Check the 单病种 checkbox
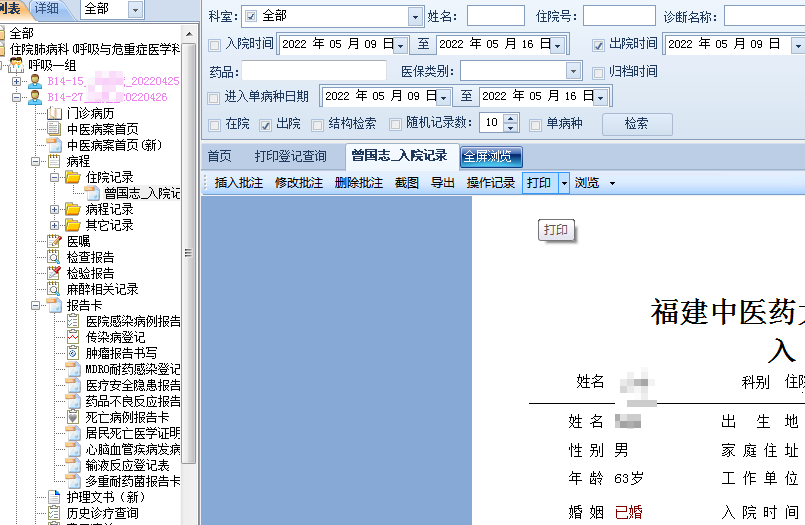Image resolution: width=805 pixels, height=525 pixels. pyautogui.click(x=535, y=125)
